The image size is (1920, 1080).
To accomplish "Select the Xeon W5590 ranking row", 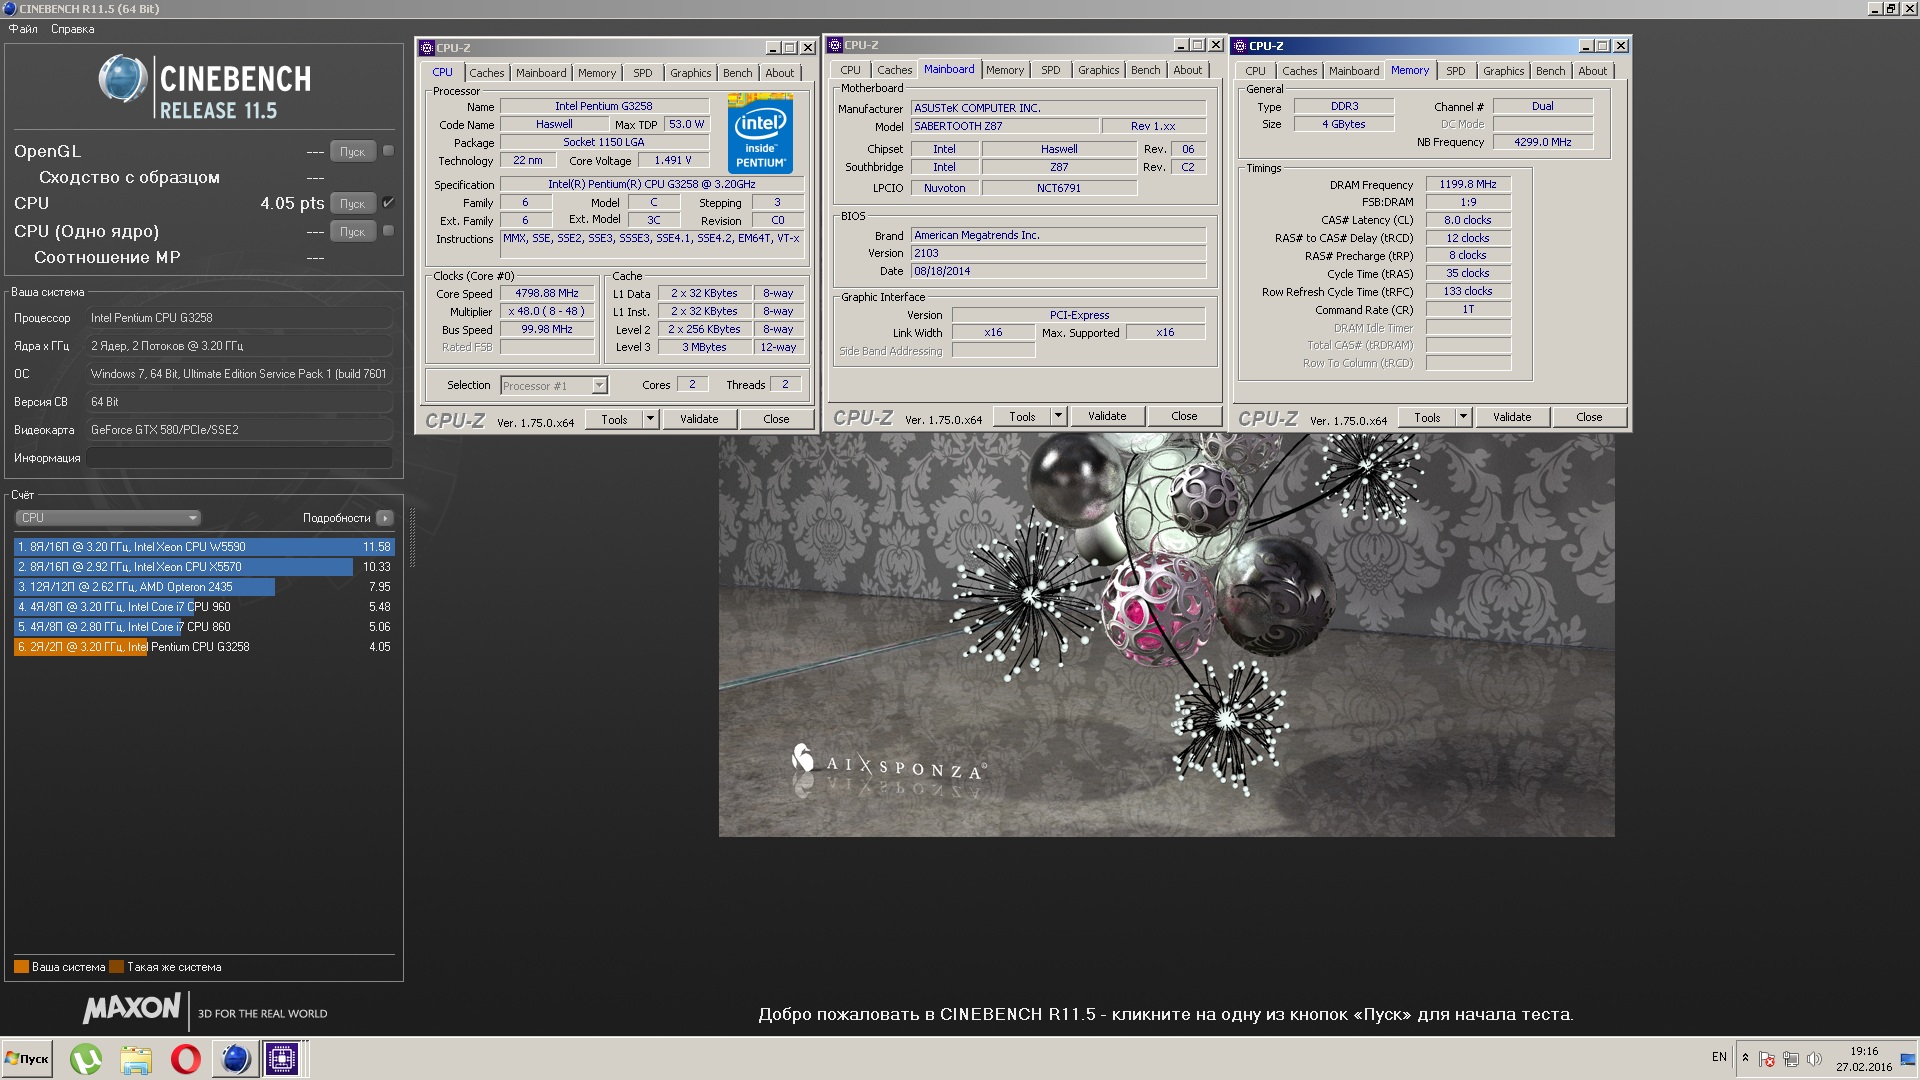I will tap(204, 547).
